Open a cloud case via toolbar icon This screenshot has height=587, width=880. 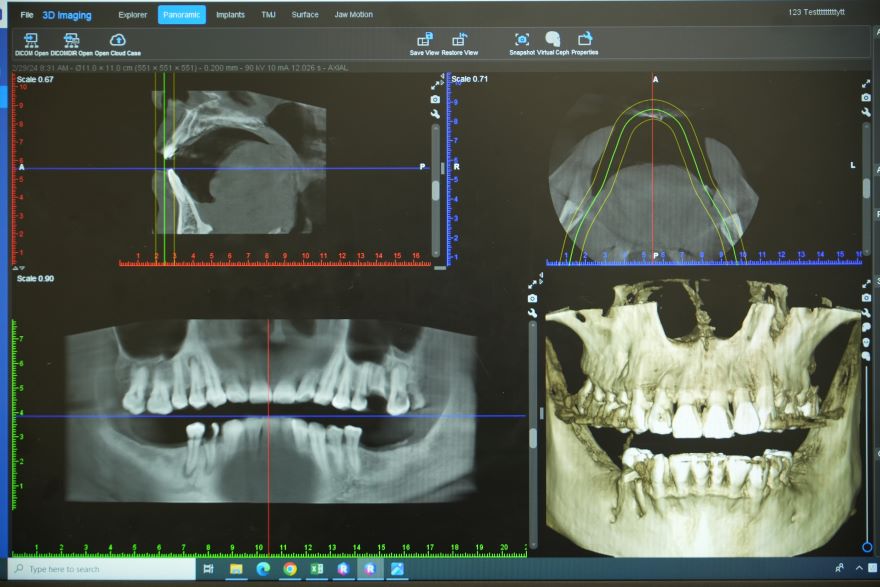point(117,40)
